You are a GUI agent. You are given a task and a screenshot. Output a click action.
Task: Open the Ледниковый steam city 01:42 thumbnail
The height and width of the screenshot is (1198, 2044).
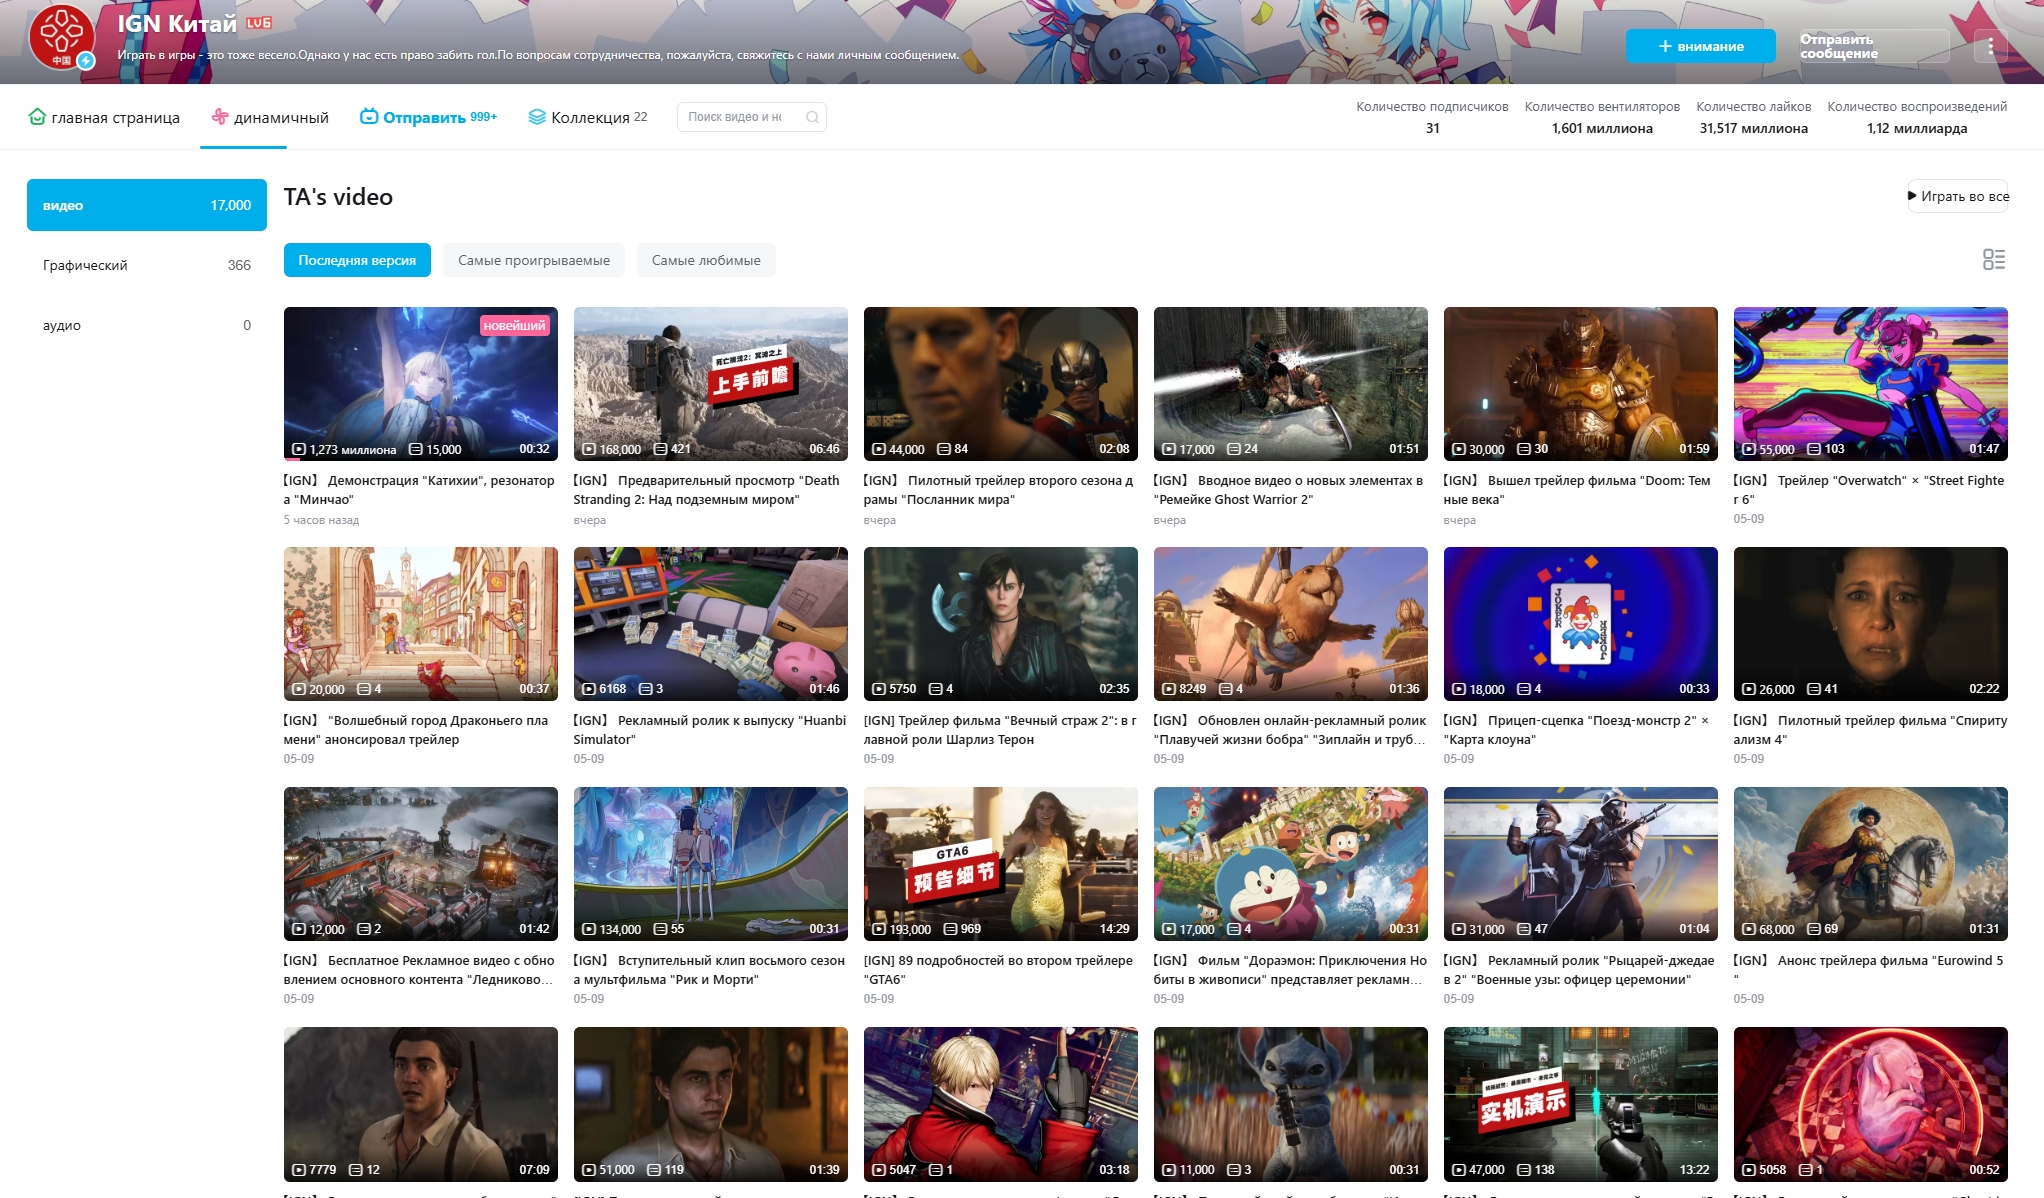pos(421,864)
